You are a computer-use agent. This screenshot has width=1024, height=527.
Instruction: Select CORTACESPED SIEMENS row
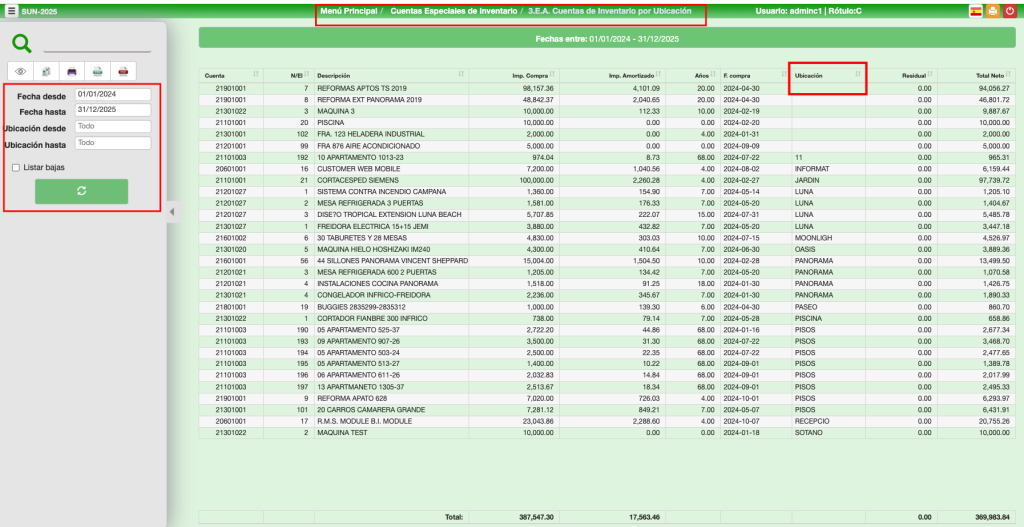(x=607, y=180)
